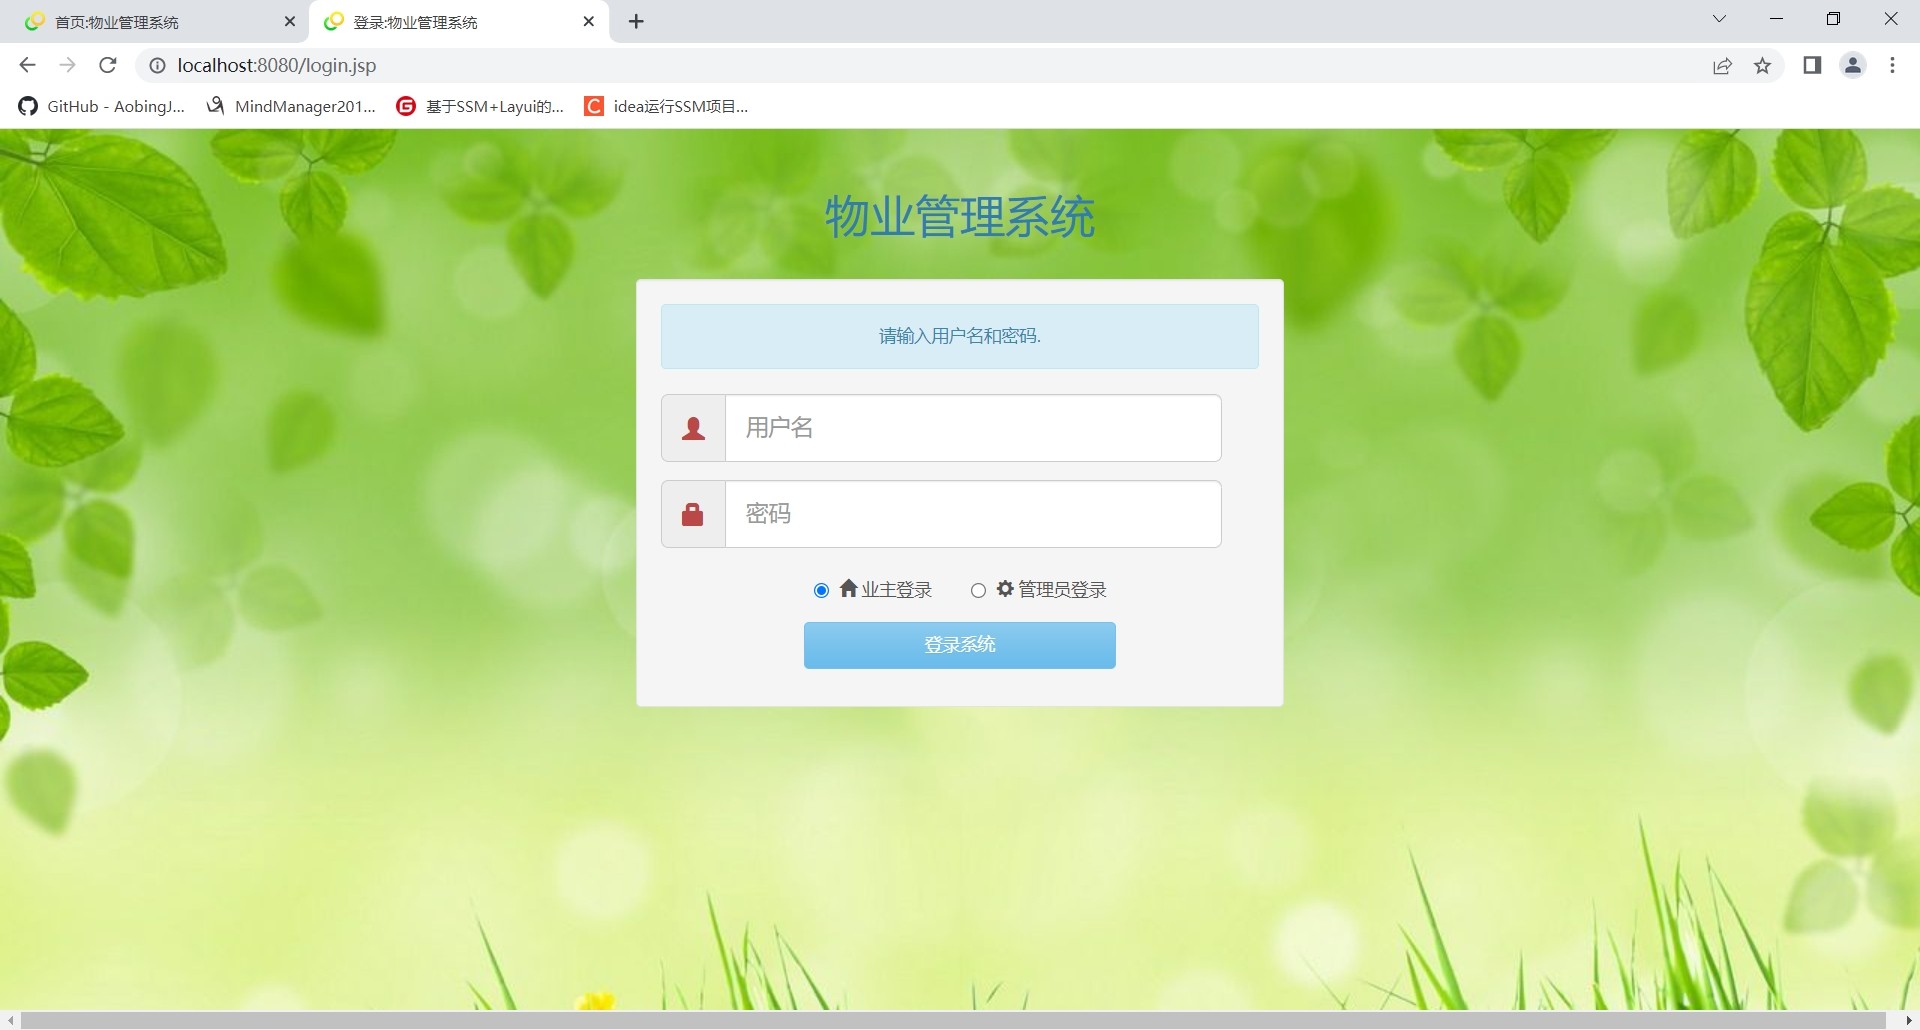This screenshot has width=1920, height=1030.
Task: Click the red padlock icon beside password field
Action: [x=692, y=513]
